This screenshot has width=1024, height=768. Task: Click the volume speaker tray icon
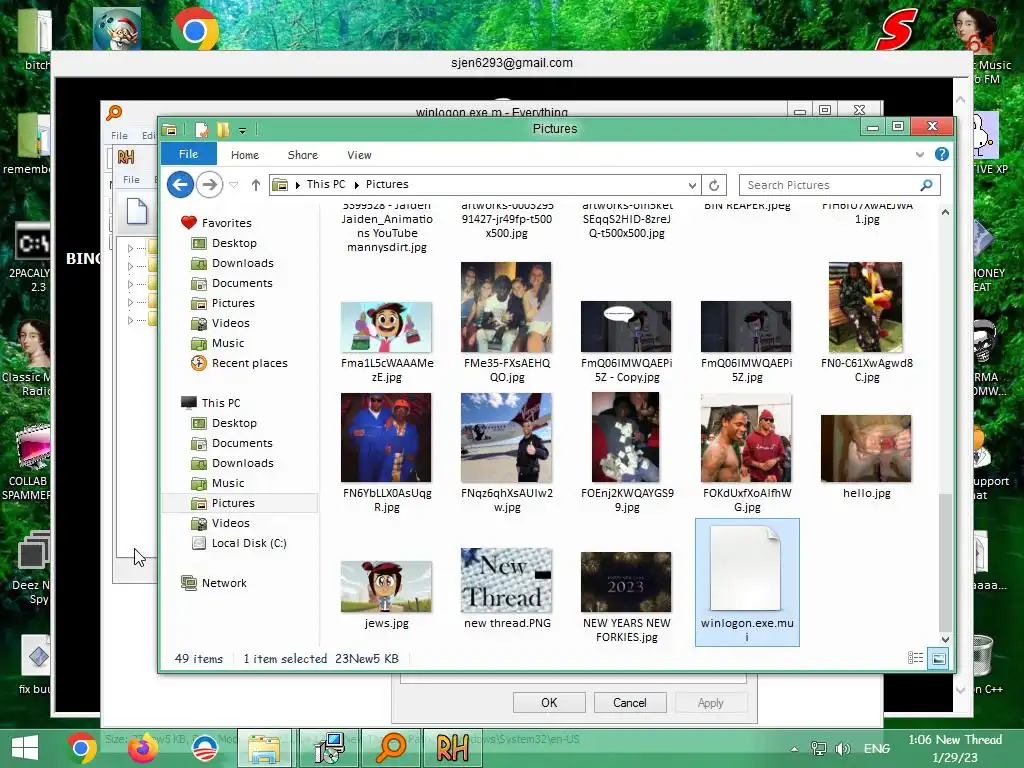(843, 749)
